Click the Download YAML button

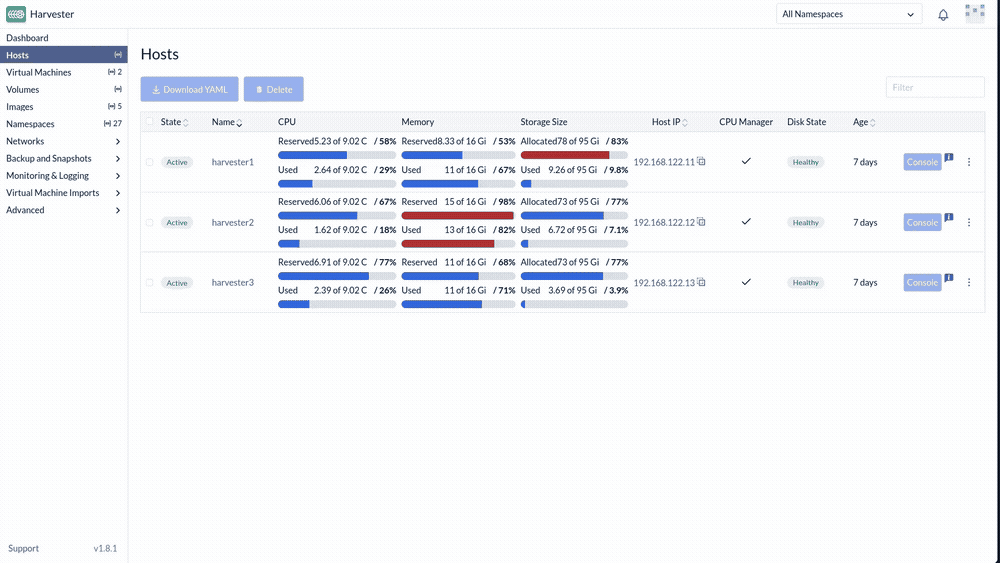click(x=189, y=89)
